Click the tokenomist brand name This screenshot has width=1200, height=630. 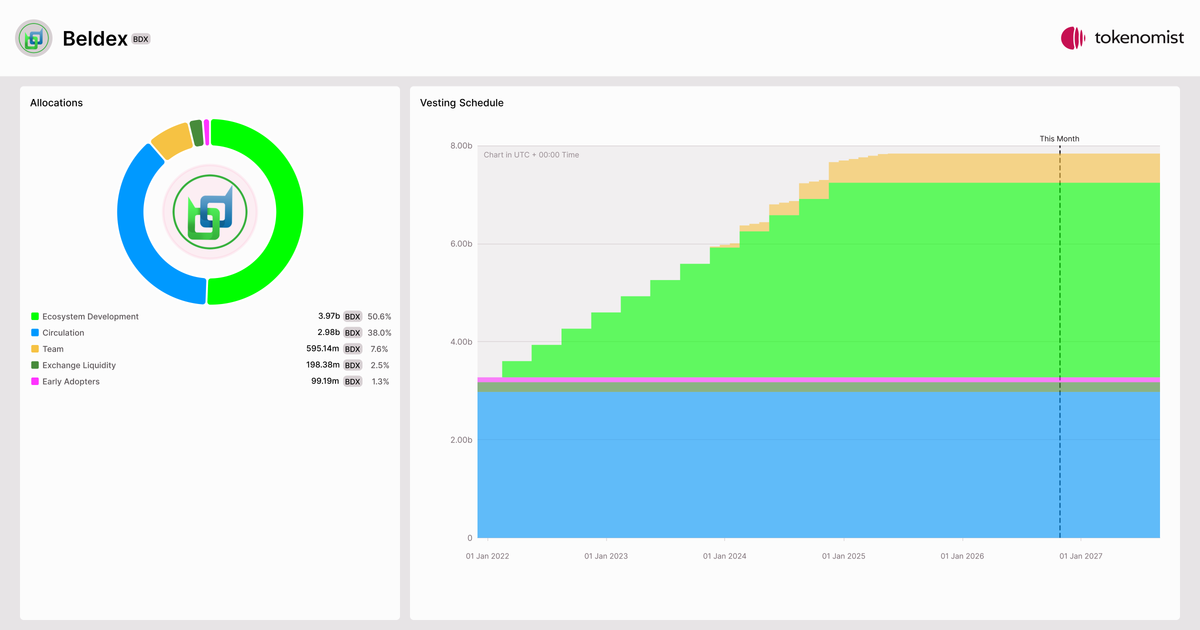click(x=1139, y=38)
